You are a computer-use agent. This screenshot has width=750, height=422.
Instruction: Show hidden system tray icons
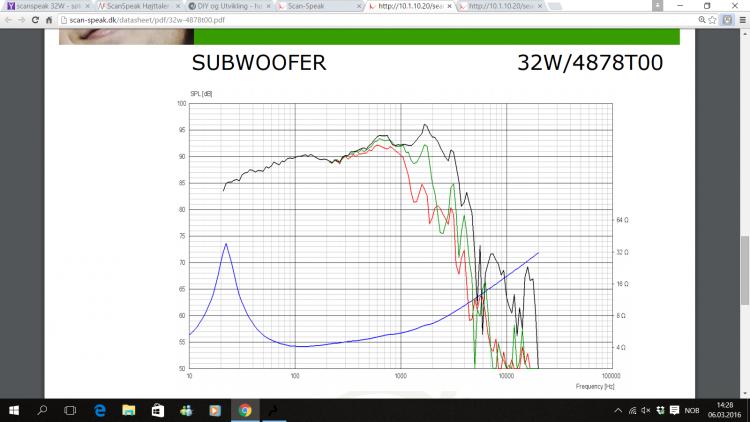click(618, 411)
